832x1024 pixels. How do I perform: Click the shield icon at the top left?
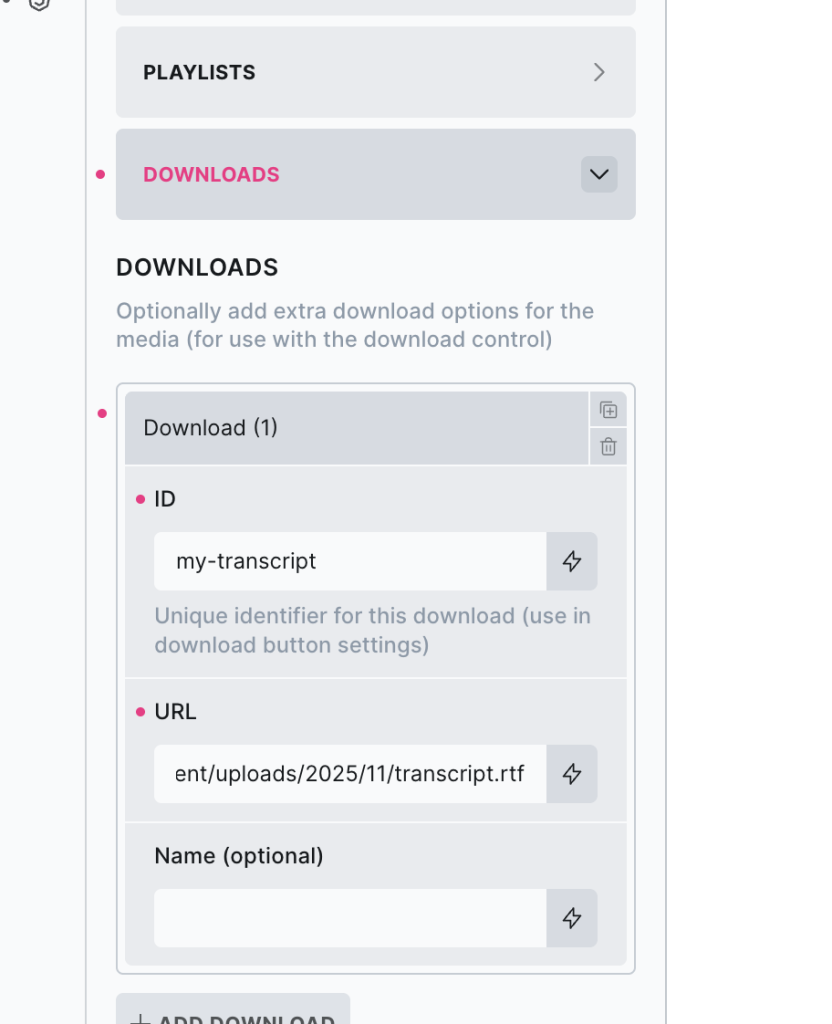(38, 5)
